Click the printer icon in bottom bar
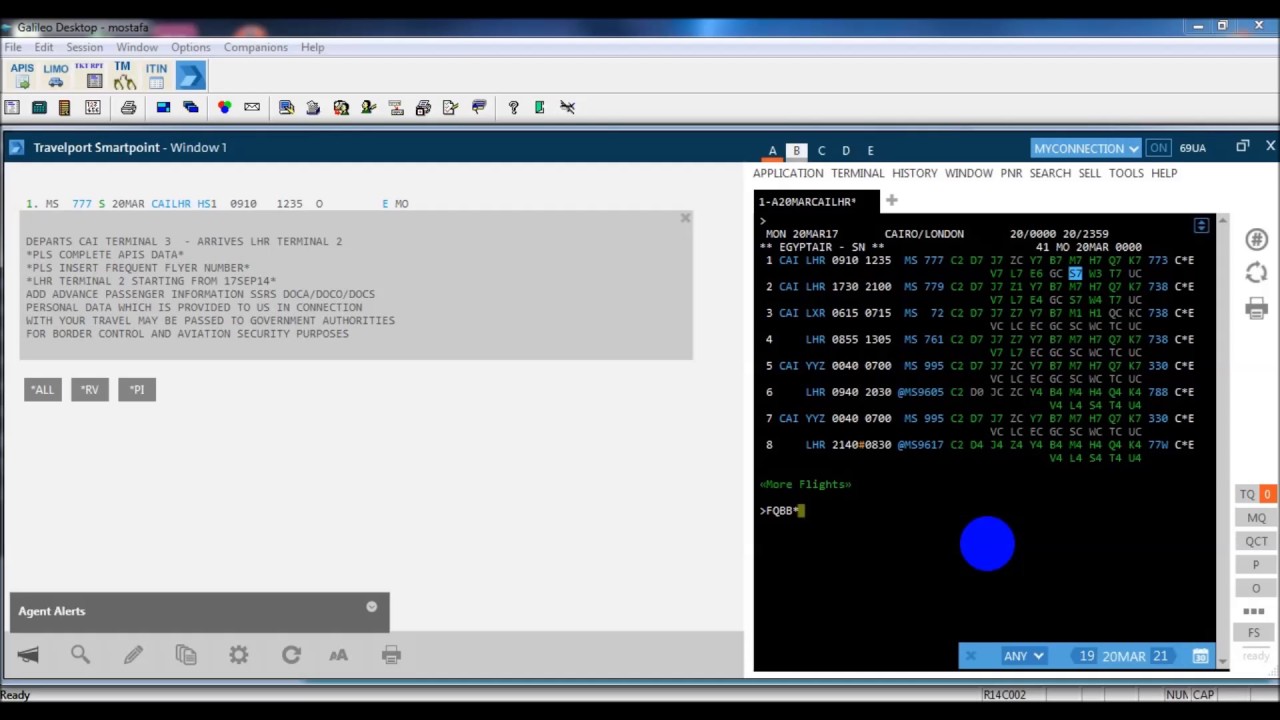The height and width of the screenshot is (720, 1280). tap(391, 655)
